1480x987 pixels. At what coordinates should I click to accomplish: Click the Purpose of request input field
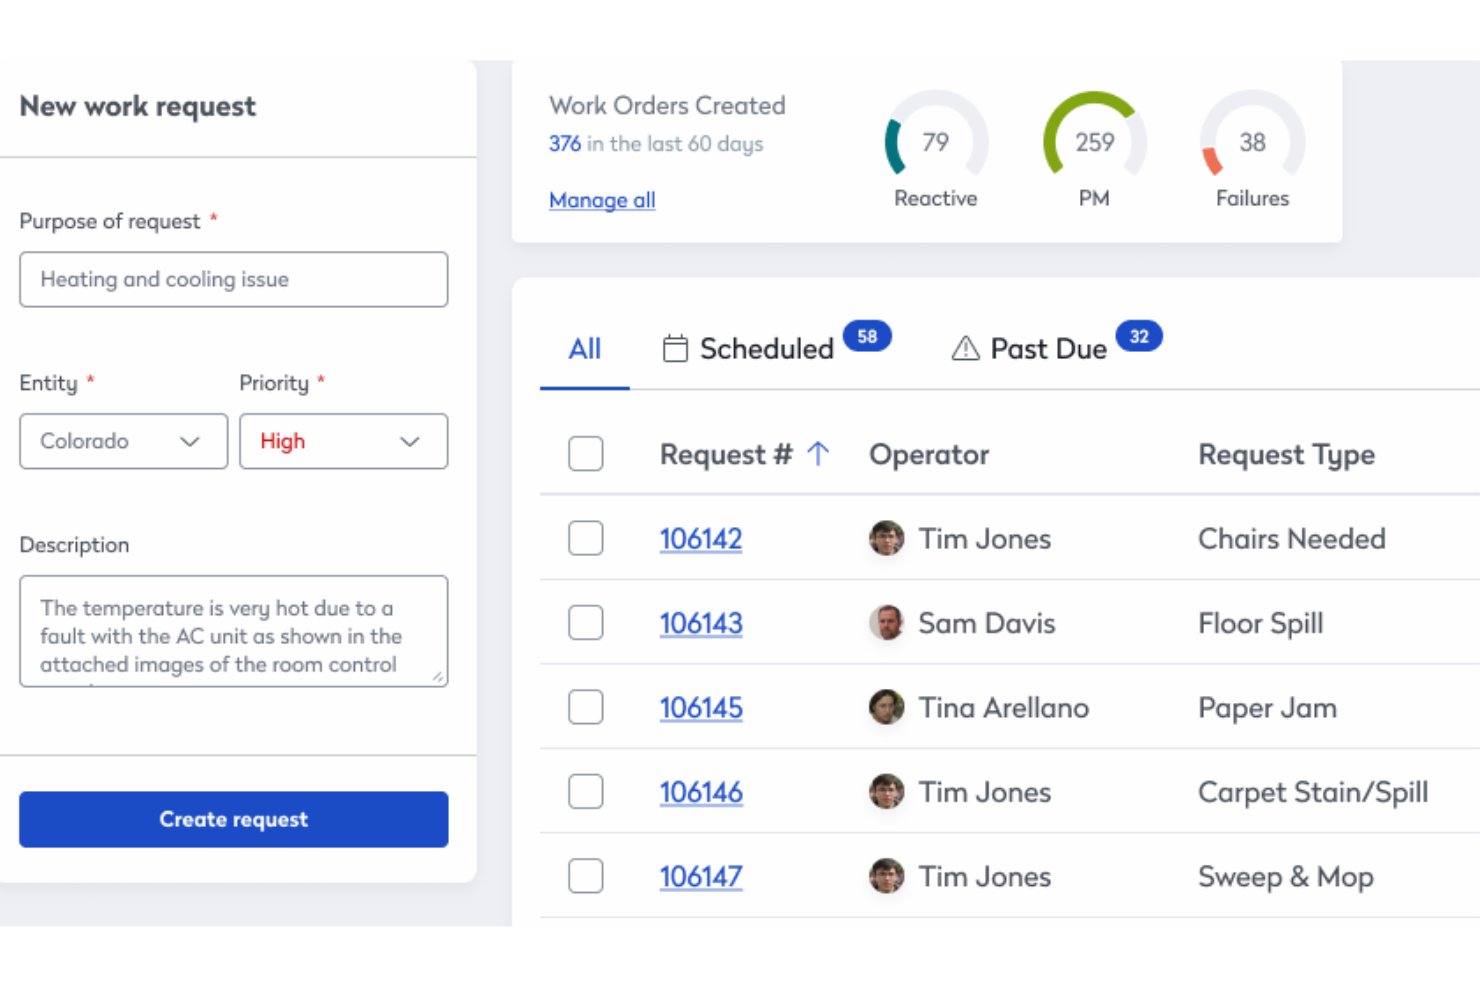coord(233,279)
